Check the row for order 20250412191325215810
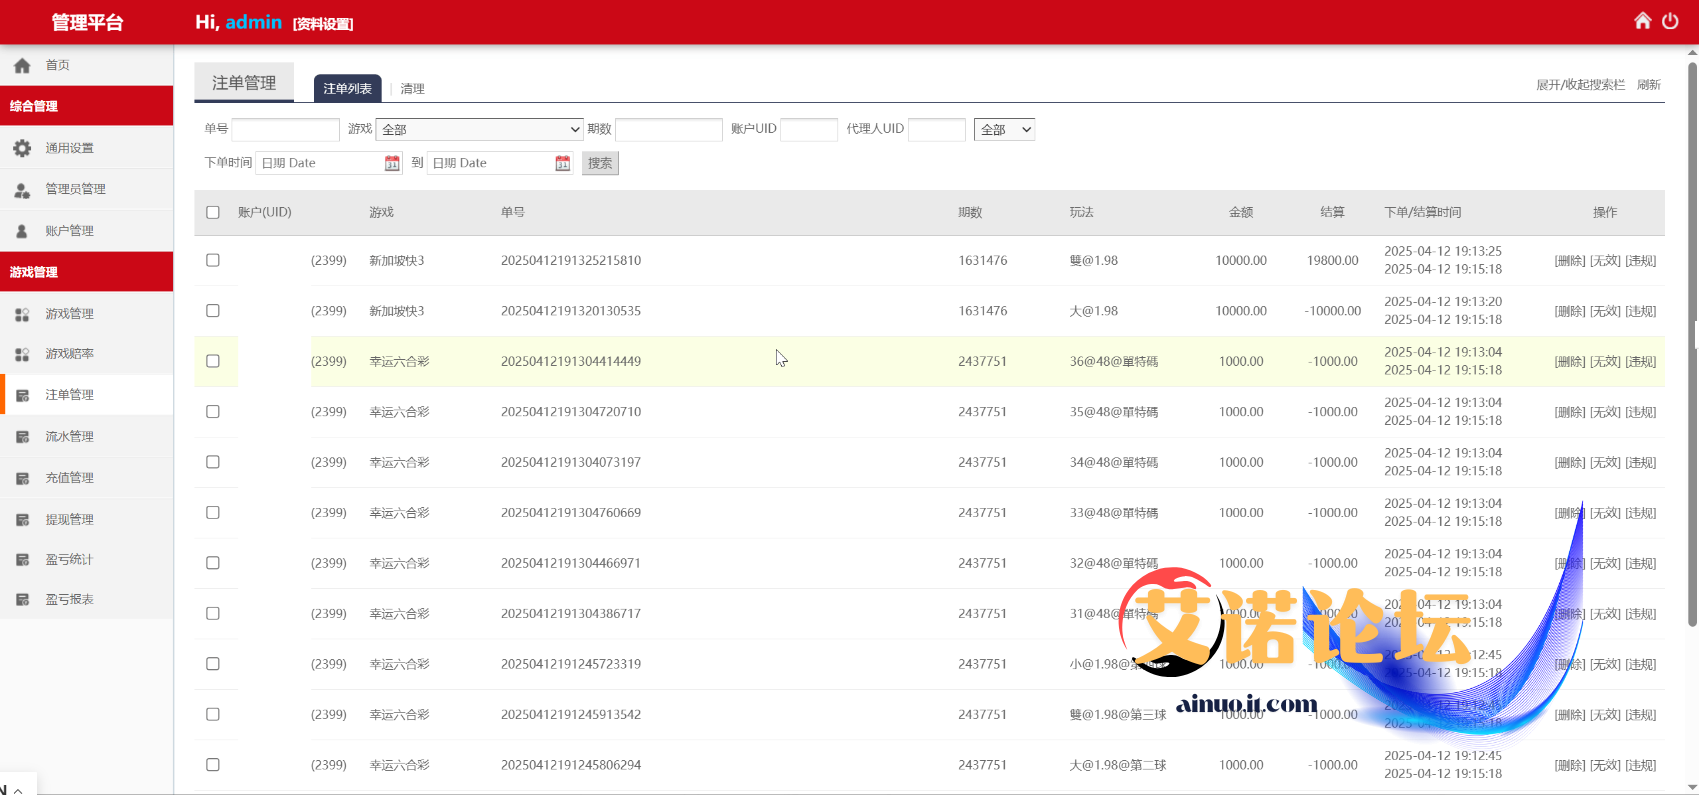The height and width of the screenshot is (795, 1699). click(213, 260)
